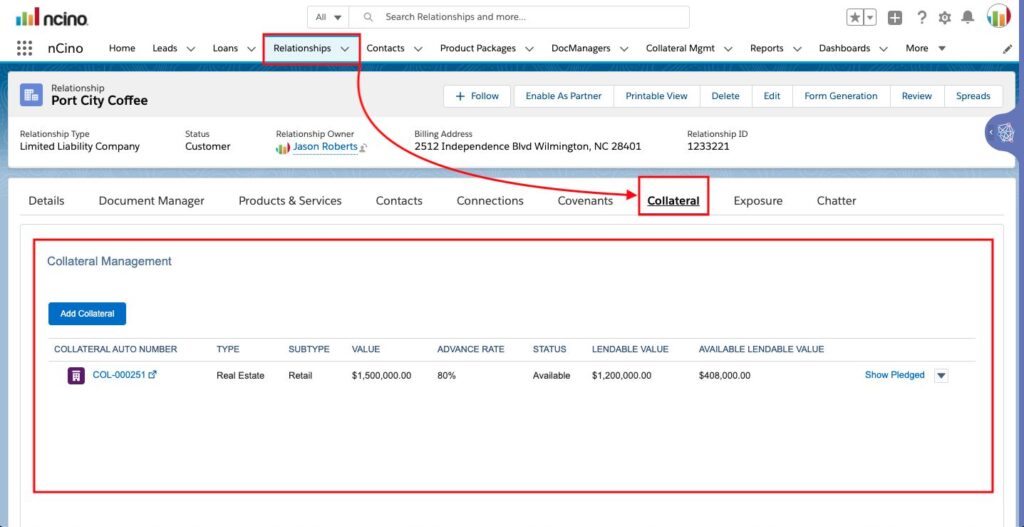Open the All search scope dropdown
The width and height of the screenshot is (1024, 527).
[328, 17]
